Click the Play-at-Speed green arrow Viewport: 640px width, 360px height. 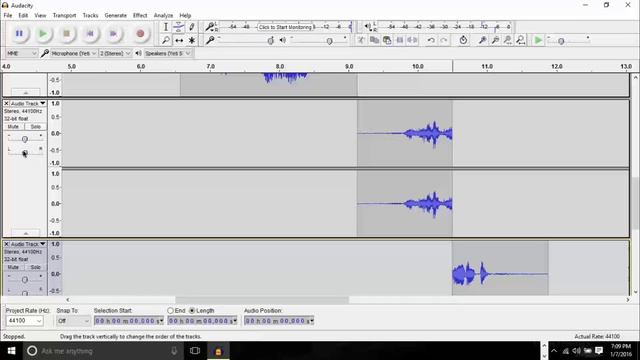pyautogui.click(x=538, y=40)
